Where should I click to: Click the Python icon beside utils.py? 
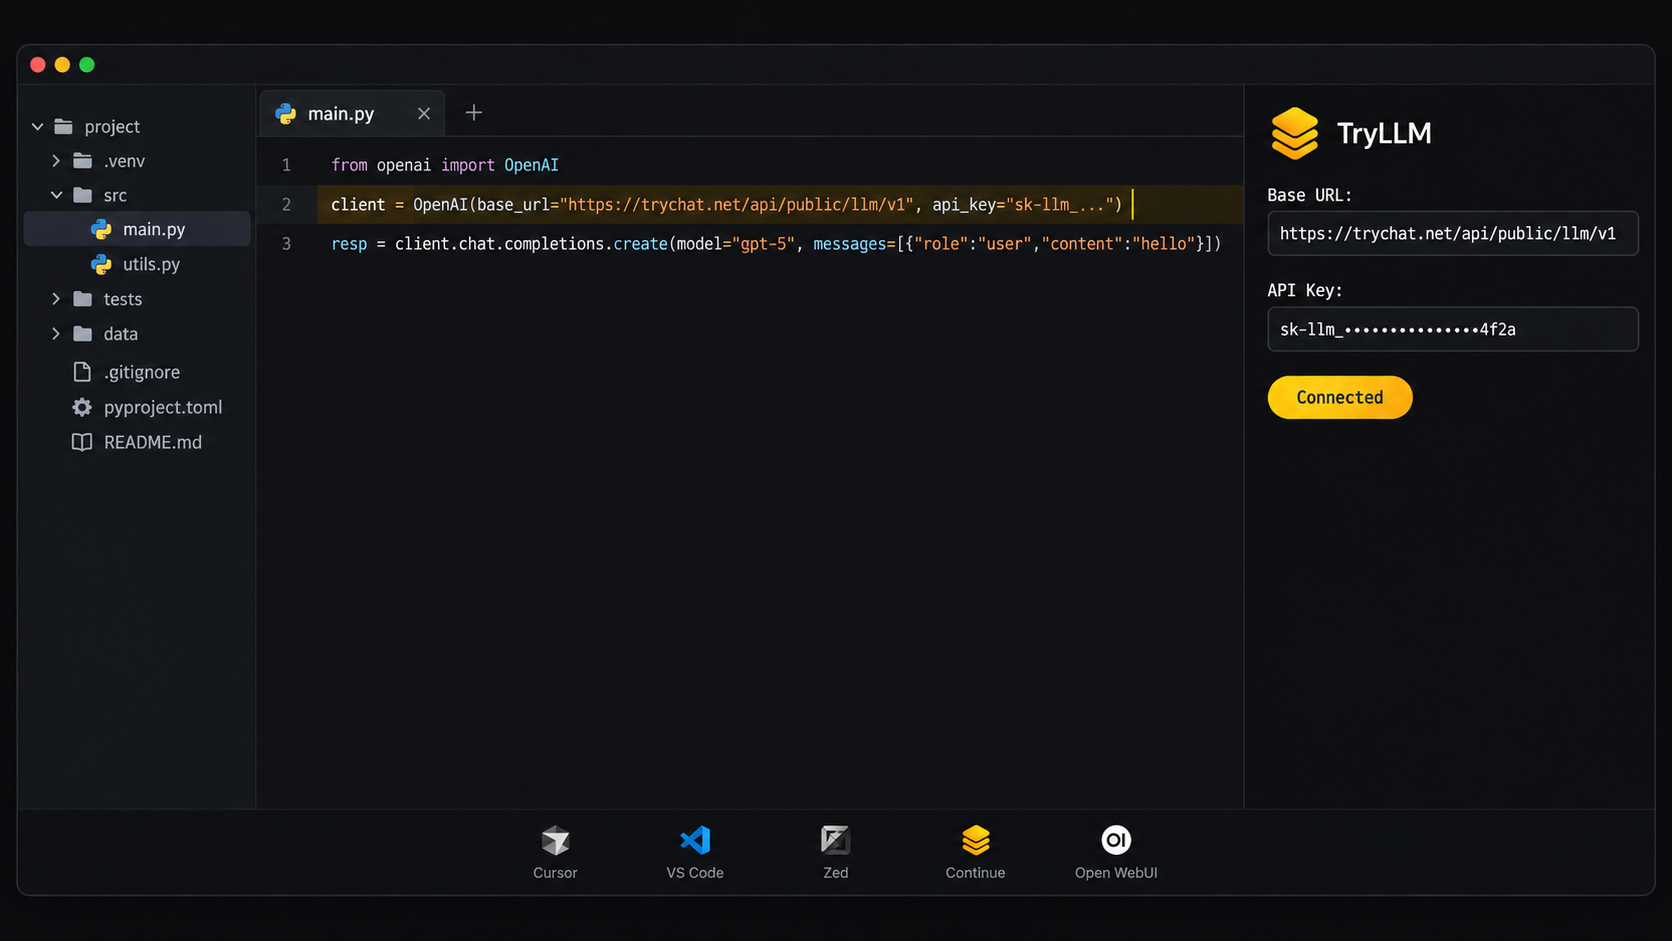[x=101, y=264]
